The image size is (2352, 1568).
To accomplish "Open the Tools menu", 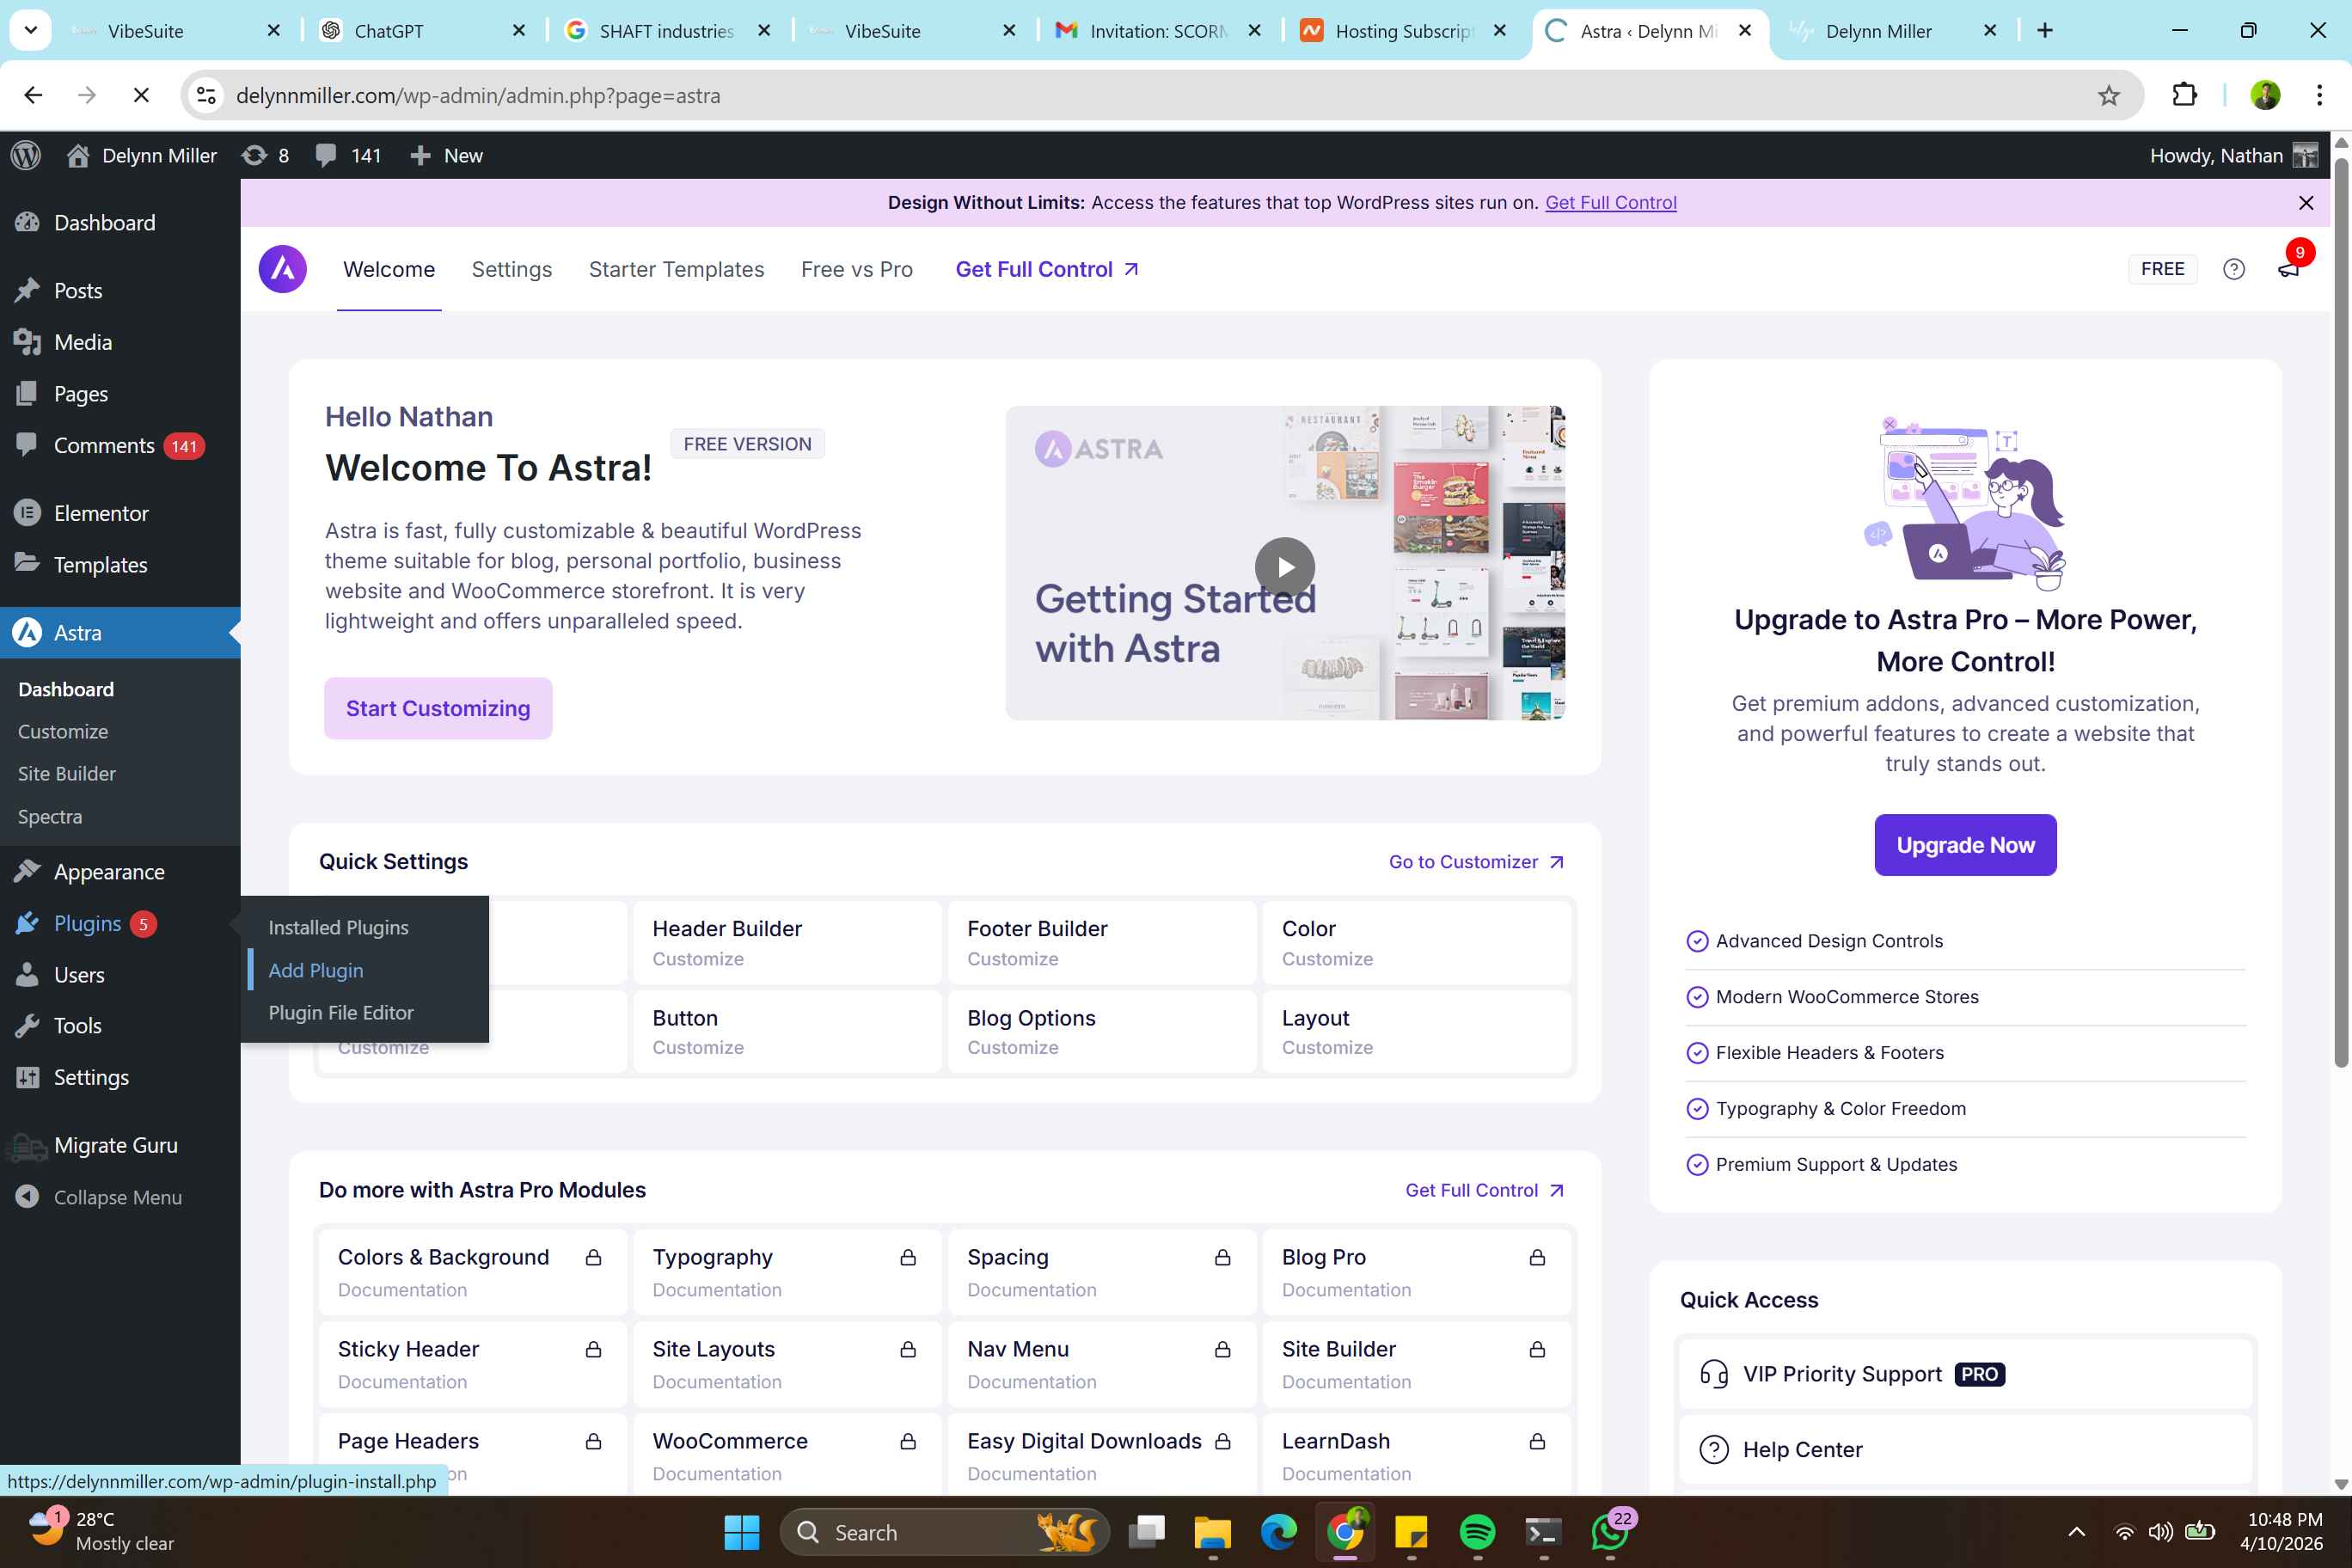I will 78,1026.
